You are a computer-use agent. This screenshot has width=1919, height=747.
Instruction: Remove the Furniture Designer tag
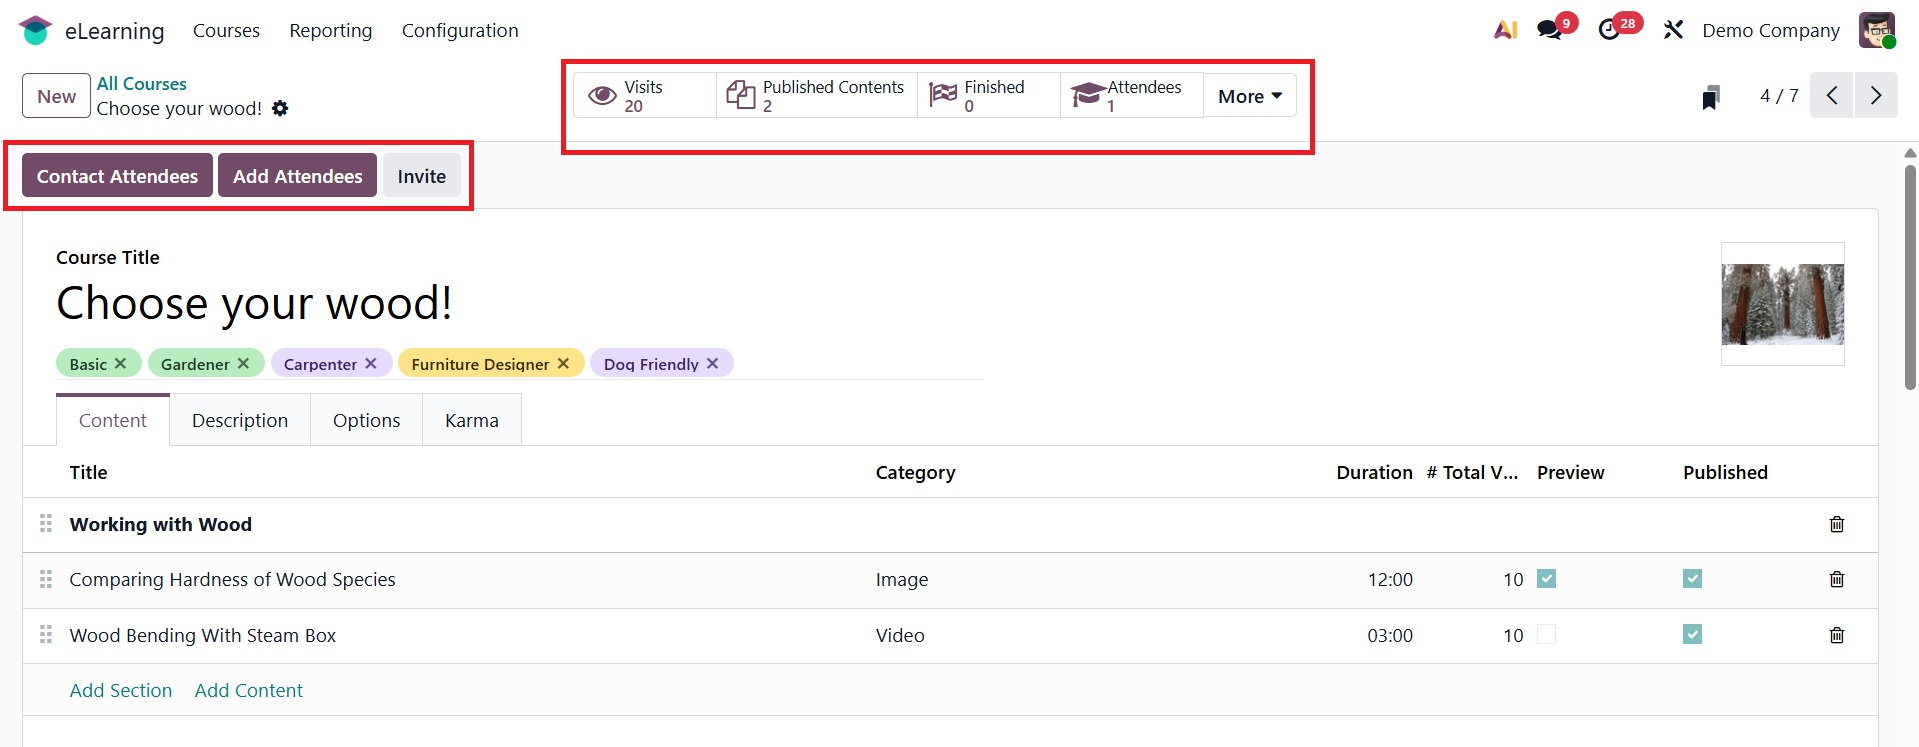coord(564,364)
